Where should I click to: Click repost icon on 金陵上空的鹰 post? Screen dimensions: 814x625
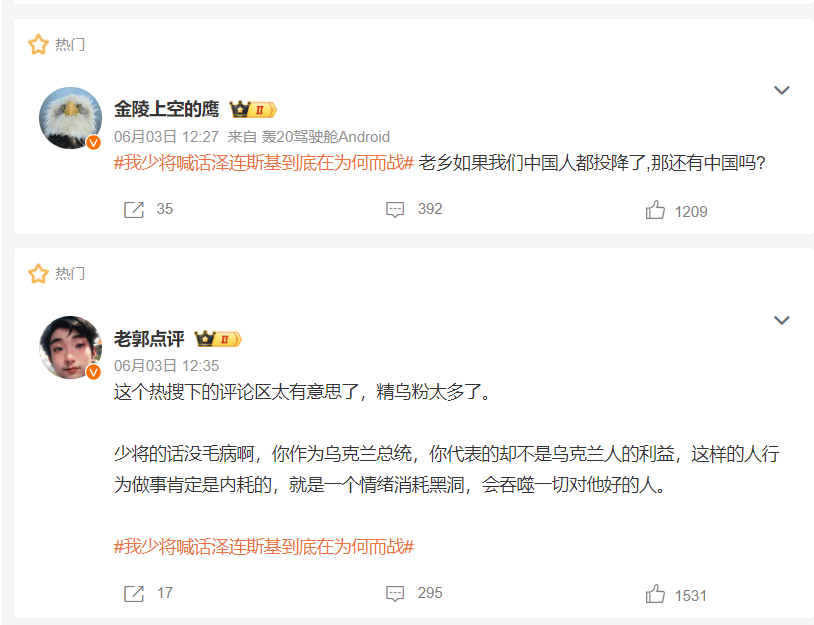[x=133, y=210]
